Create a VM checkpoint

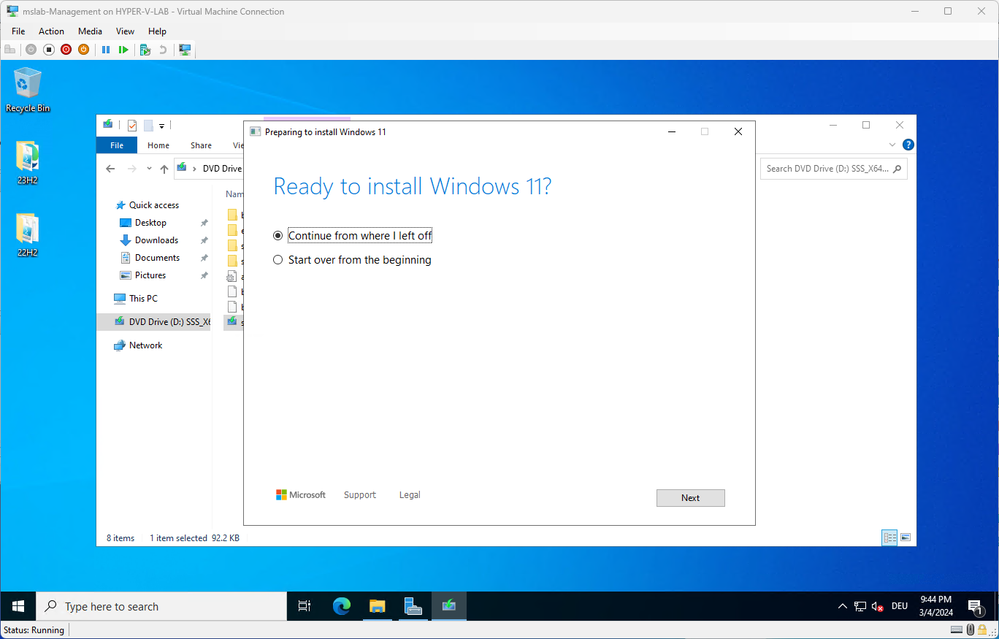click(x=145, y=49)
